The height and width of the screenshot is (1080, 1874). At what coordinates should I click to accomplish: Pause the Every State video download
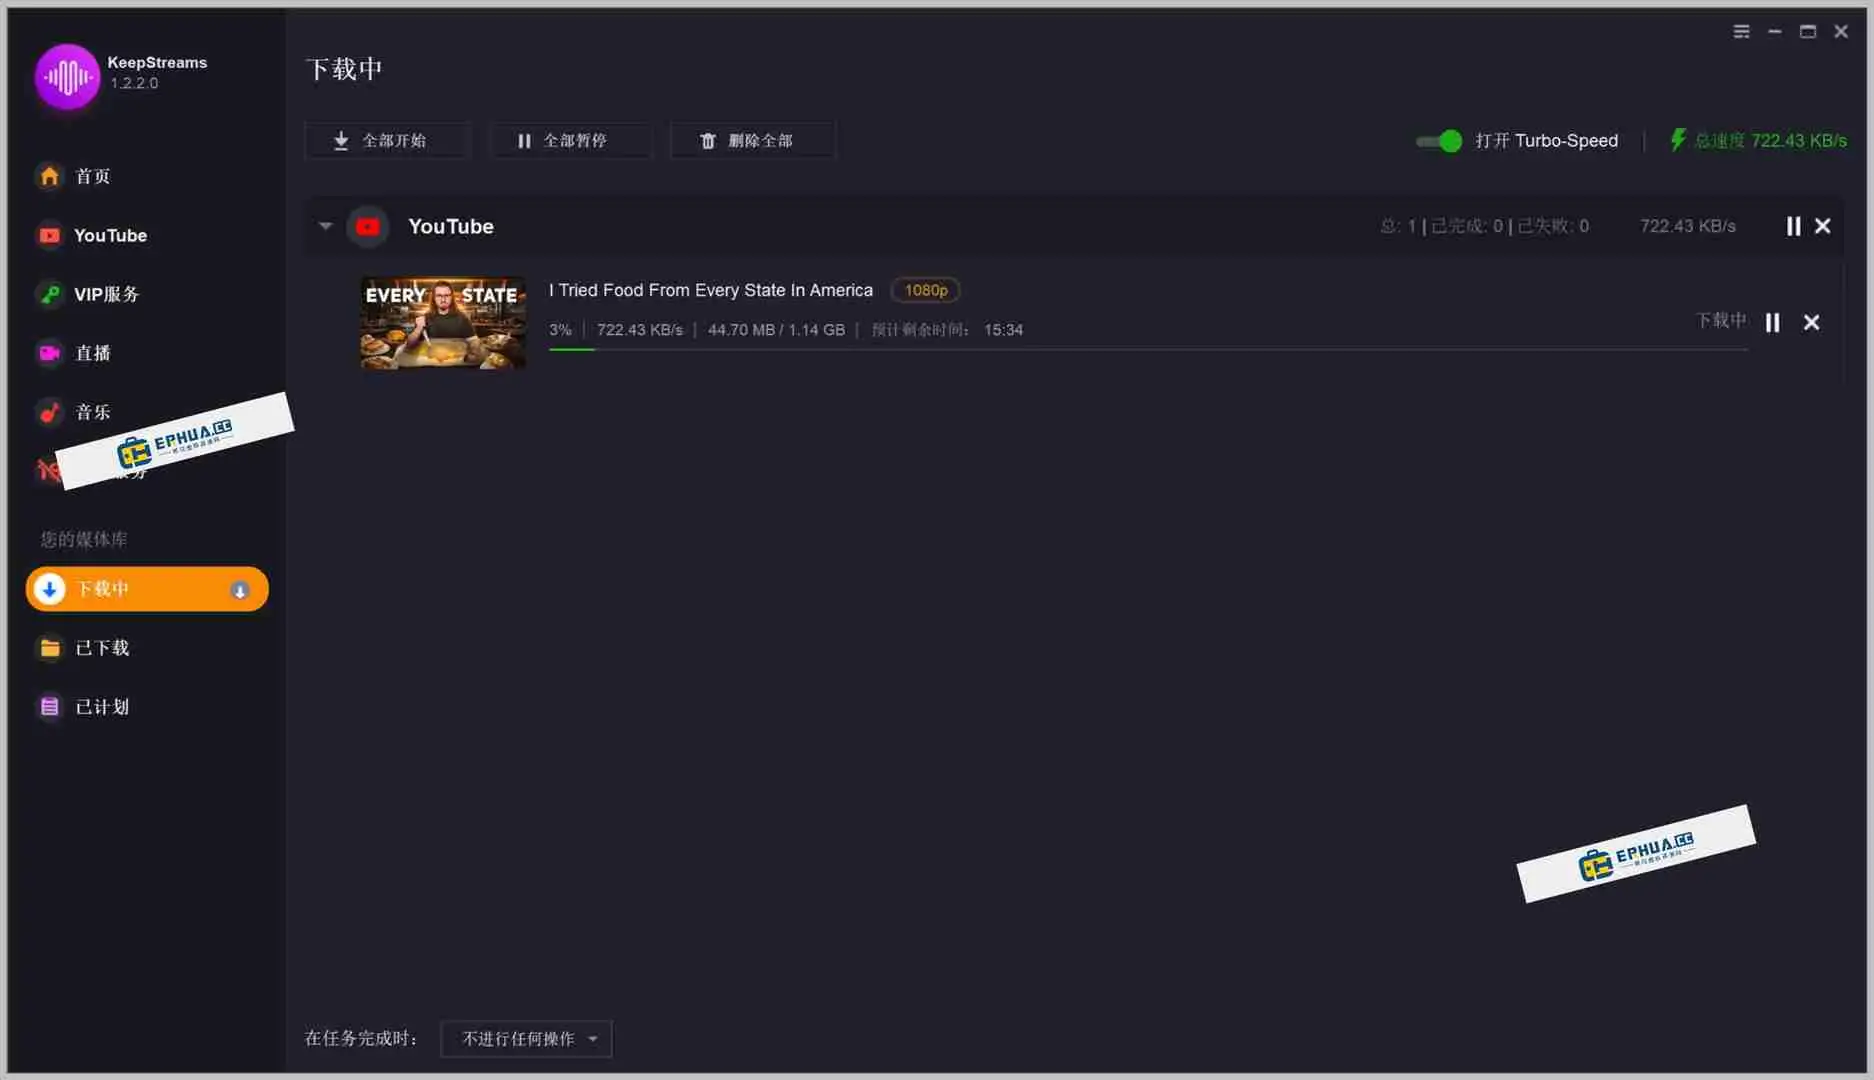tap(1771, 322)
